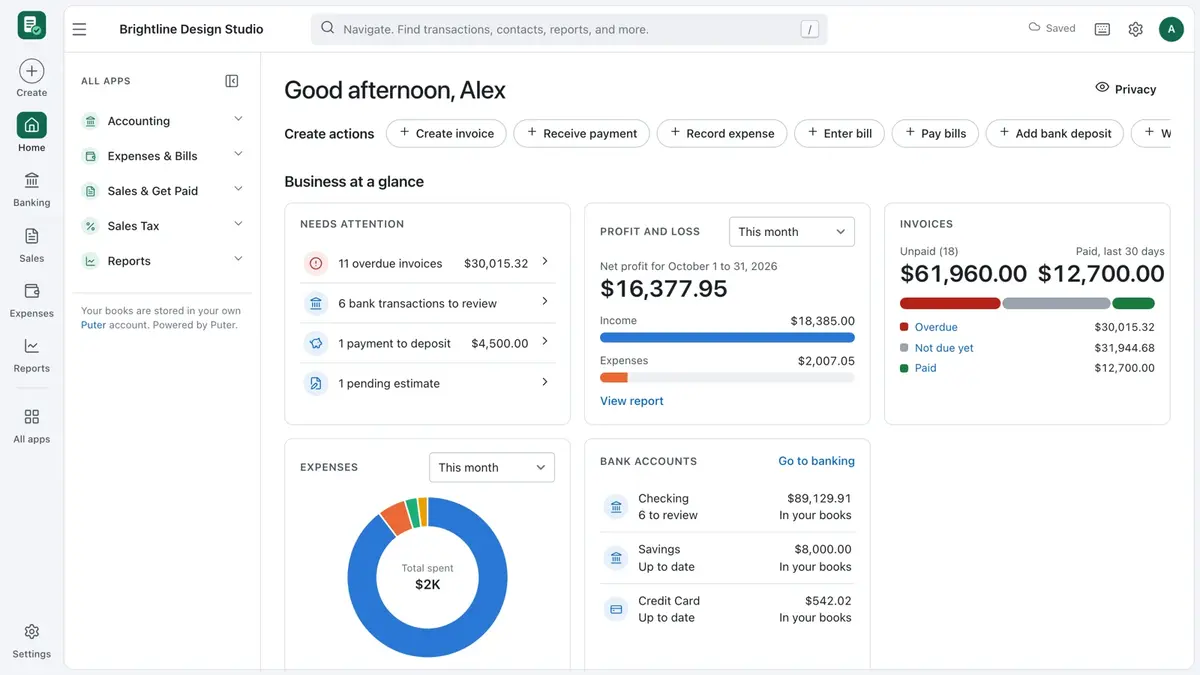The height and width of the screenshot is (675, 1200).
Task: Click the red overdue invoices bar
Action: pos(950,303)
